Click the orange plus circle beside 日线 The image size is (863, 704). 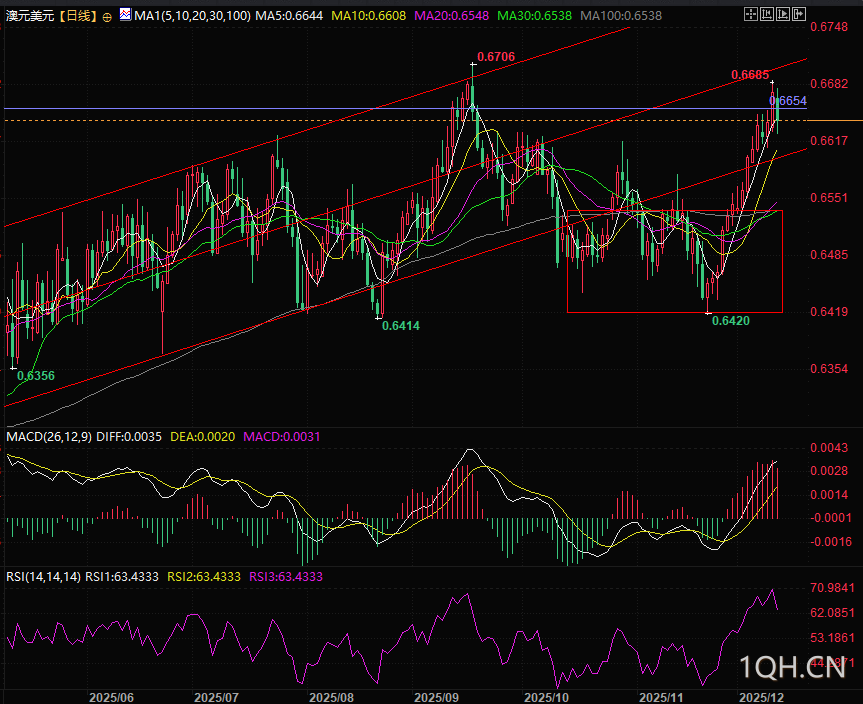(x=108, y=17)
